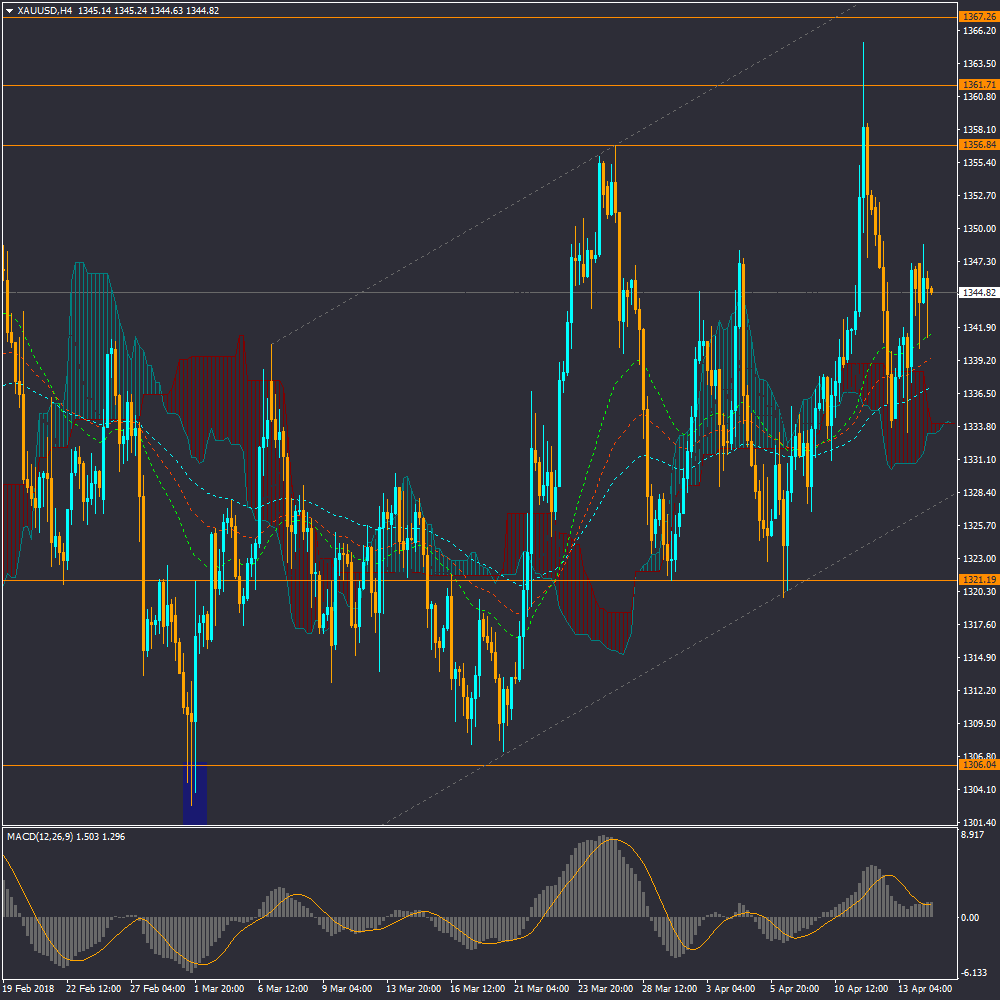
Task: Click the MACD 8.917 scale value
Action: [x=972, y=835]
